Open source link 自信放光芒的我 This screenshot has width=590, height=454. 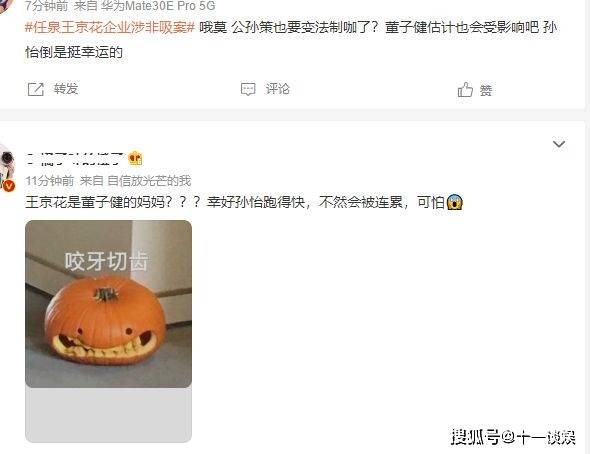pos(149,181)
